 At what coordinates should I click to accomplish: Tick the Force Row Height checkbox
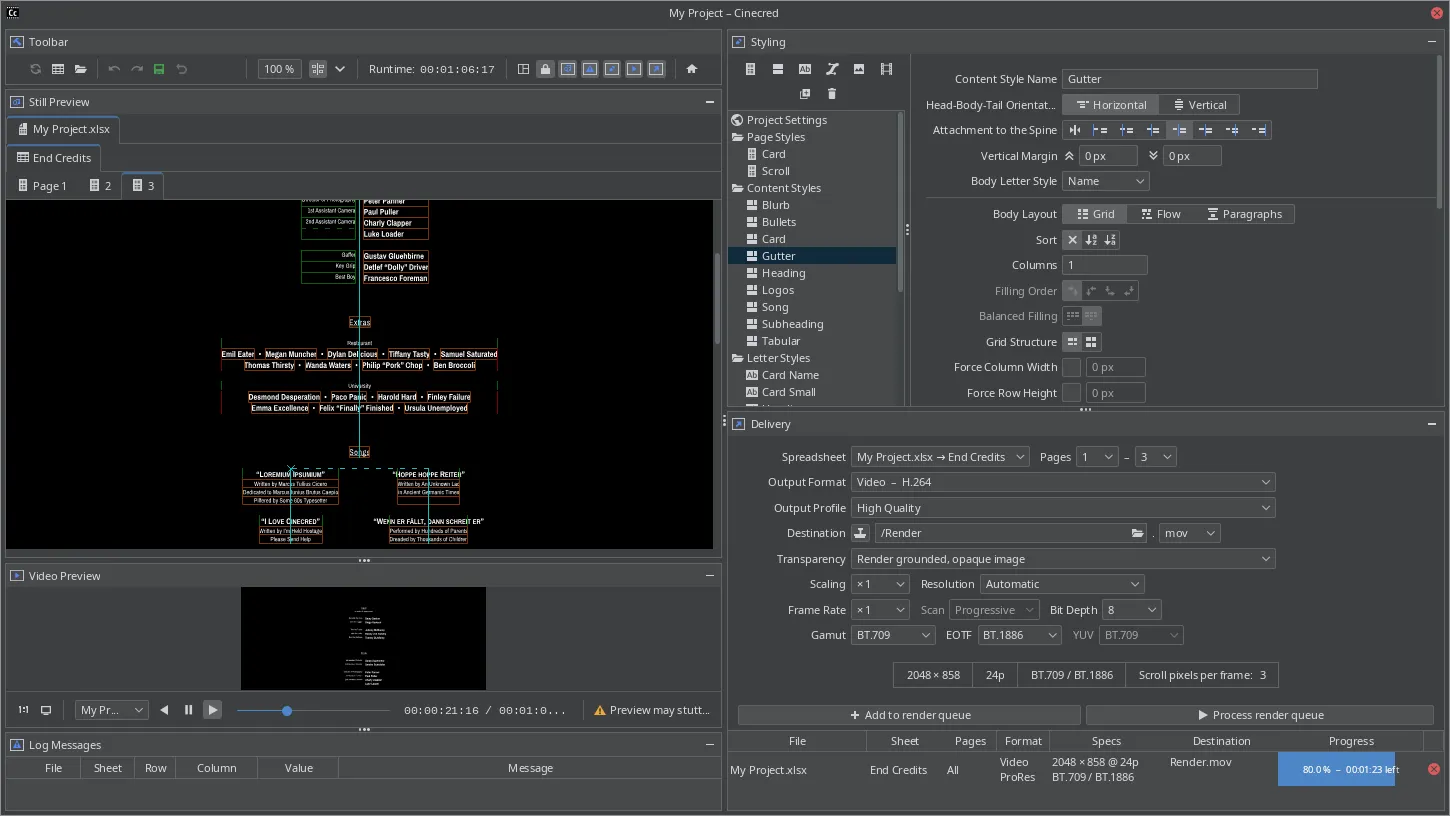[x=1071, y=393]
